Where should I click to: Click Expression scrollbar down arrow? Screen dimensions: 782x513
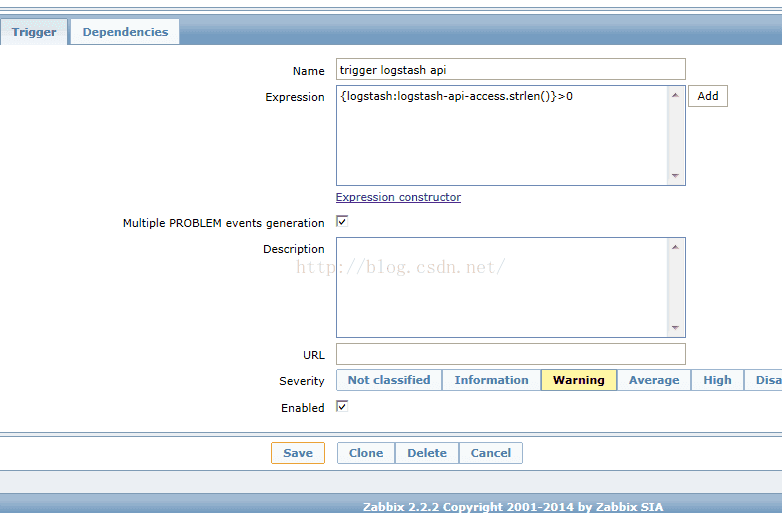click(x=675, y=175)
